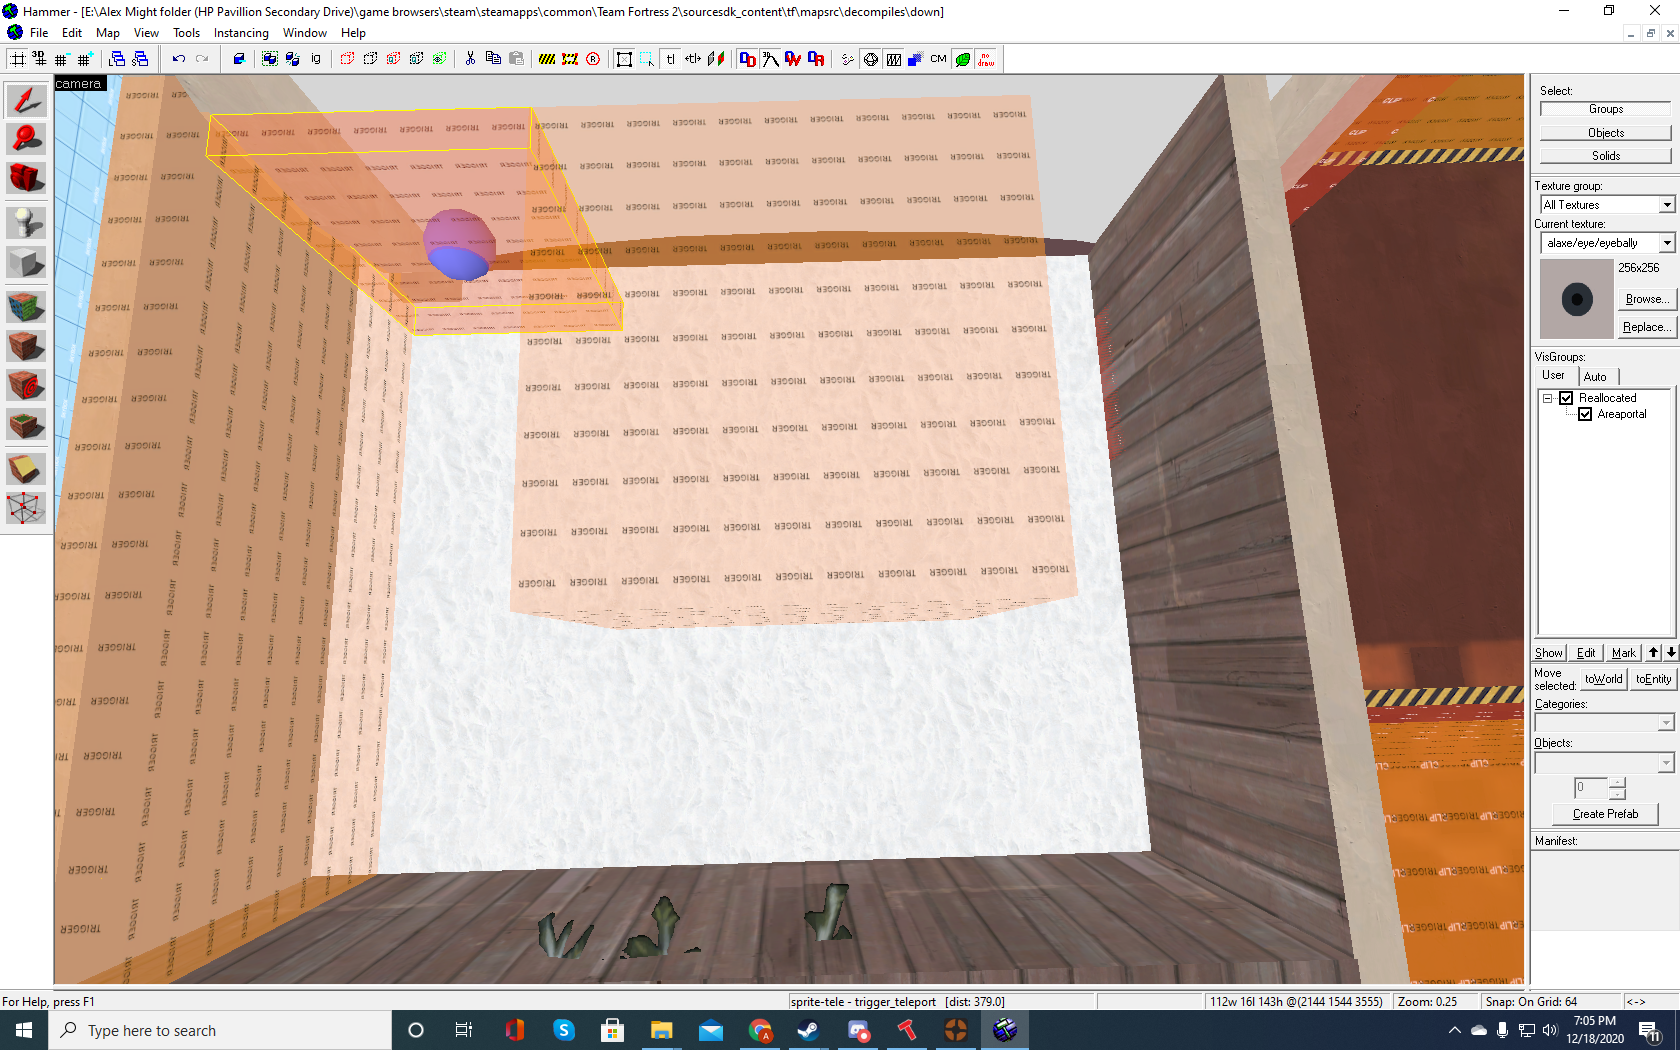Click the CM collision models toolbar button
The height and width of the screenshot is (1050, 1680).
click(938, 59)
